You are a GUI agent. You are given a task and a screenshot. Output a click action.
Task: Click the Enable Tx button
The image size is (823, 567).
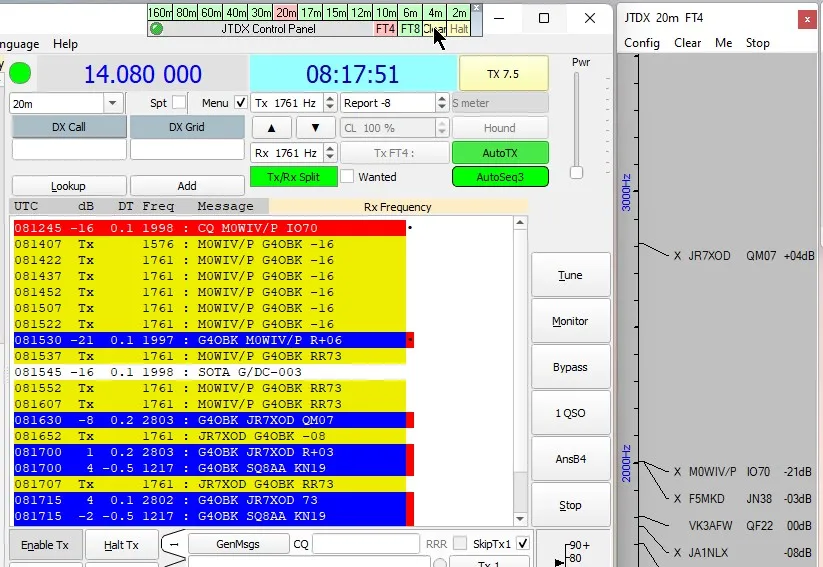coord(45,545)
